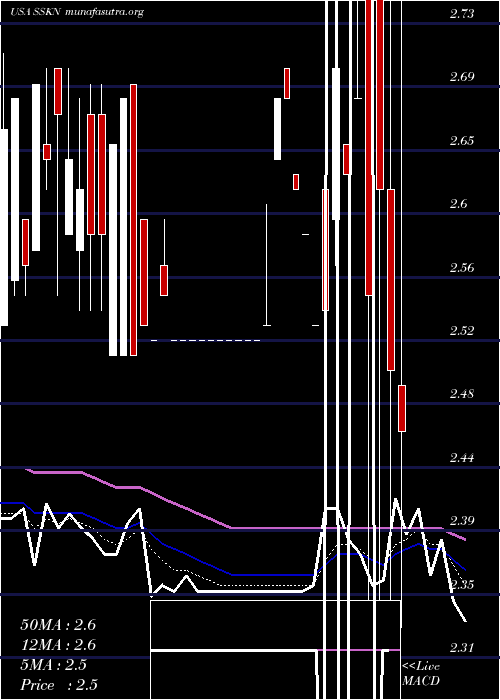The image size is (500, 700).
Task: Click the 'USA SSKN munafasutra.org' chart title
Action: 77,12
